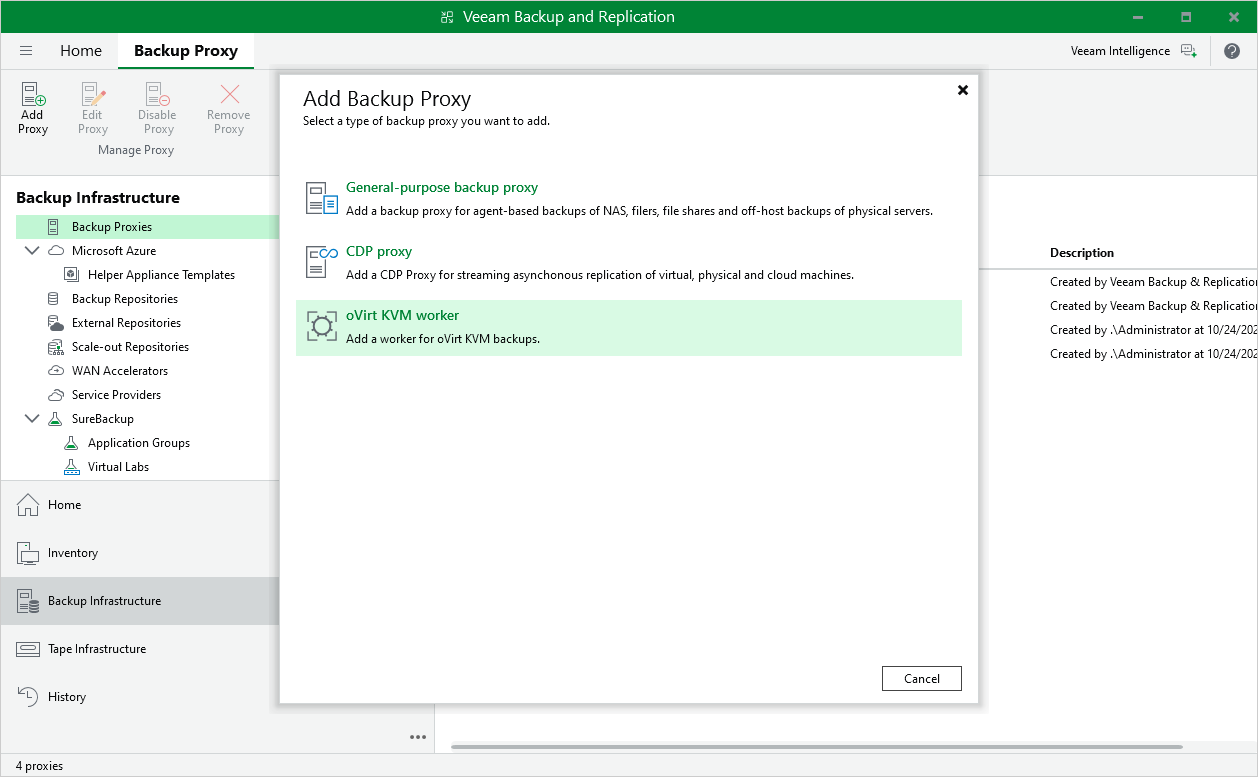Collapse the SureBackup tree node
The width and height of the screenshot is (1258, 777).
coord(32,419)
